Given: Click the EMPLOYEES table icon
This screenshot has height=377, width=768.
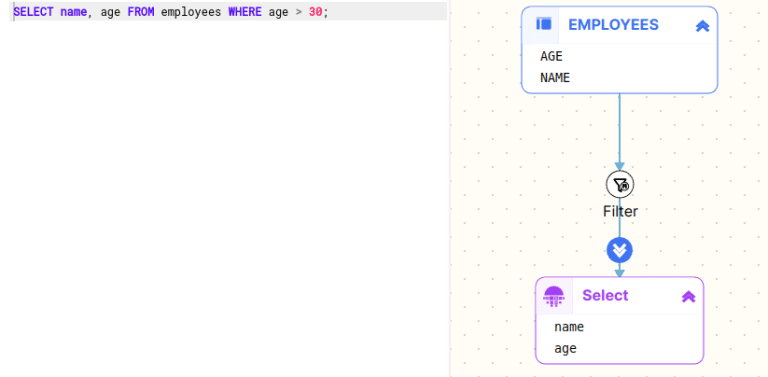Looking at the screenshot, I should (544, 24).
